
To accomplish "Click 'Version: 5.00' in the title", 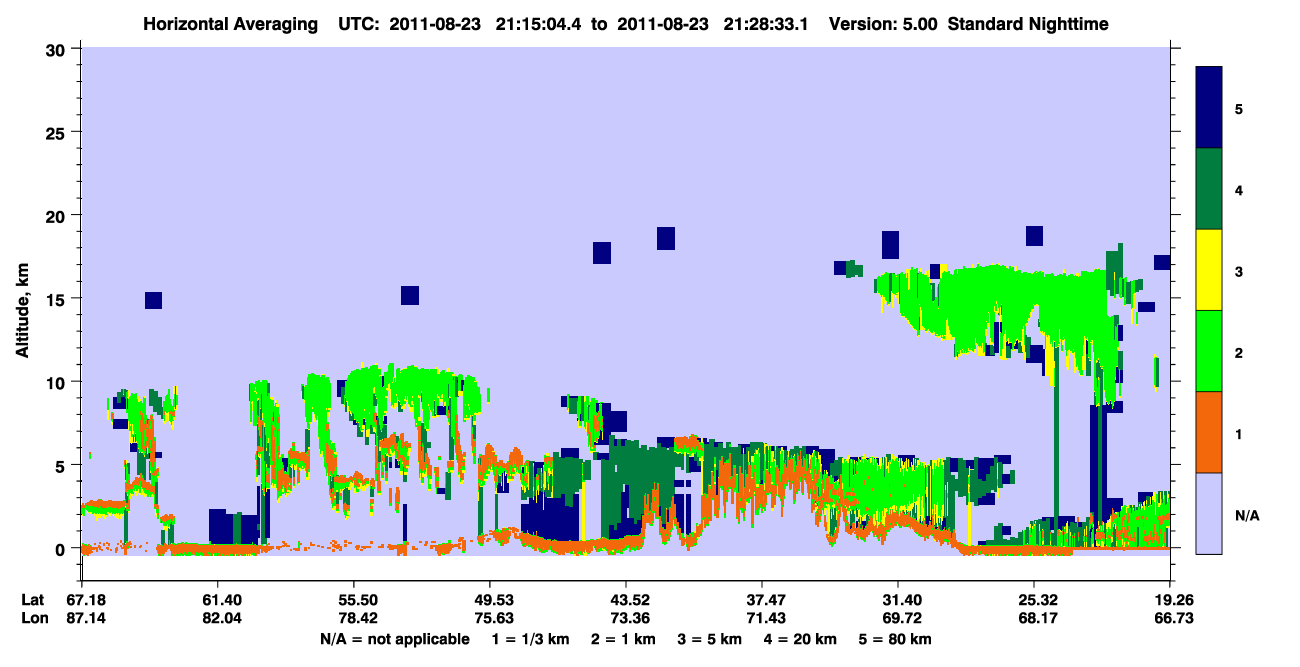I will pos(883,24).
